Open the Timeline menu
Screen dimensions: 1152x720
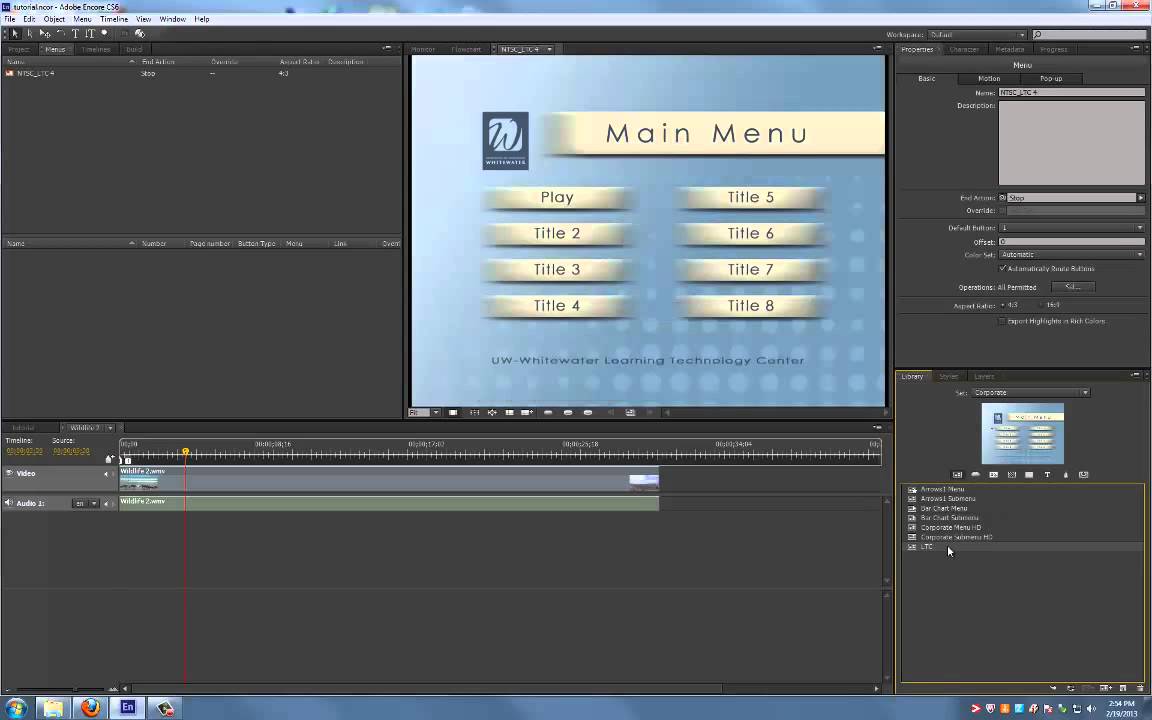[113, 19]
